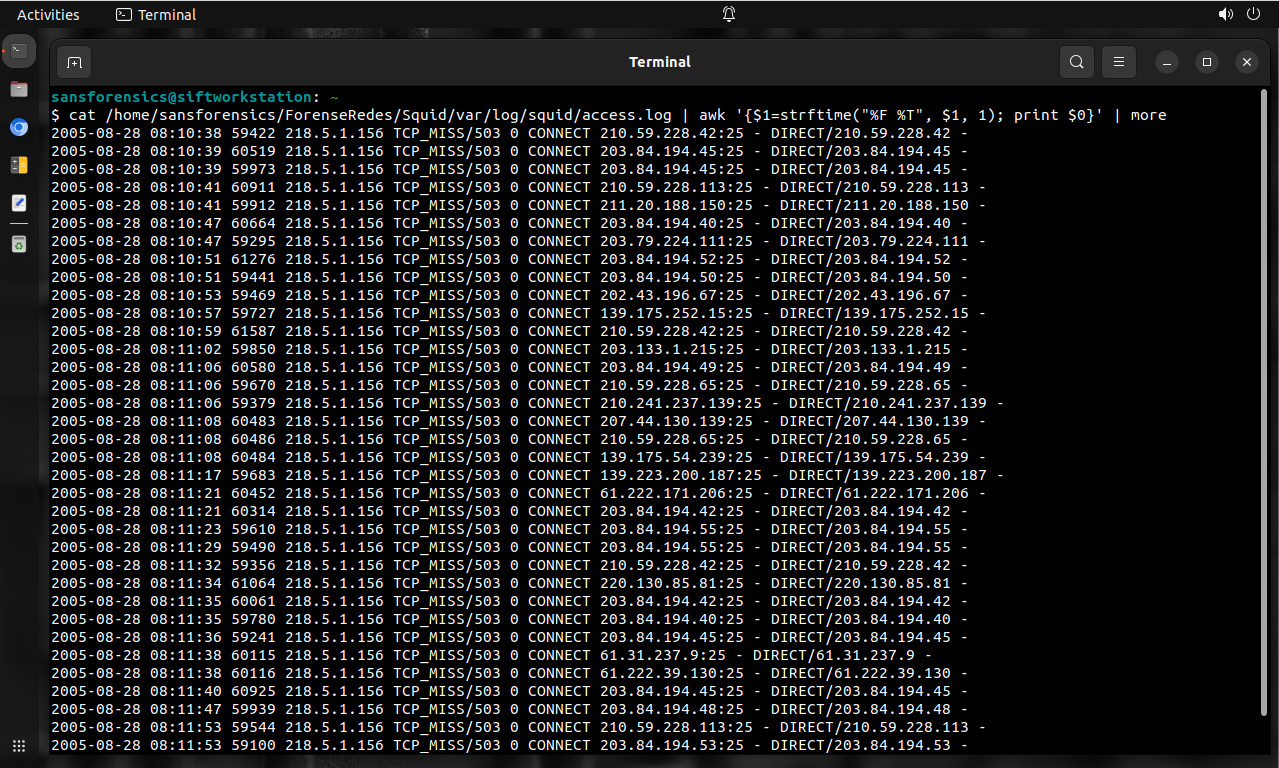Launch the Calculator from the dock

[19, 165]
